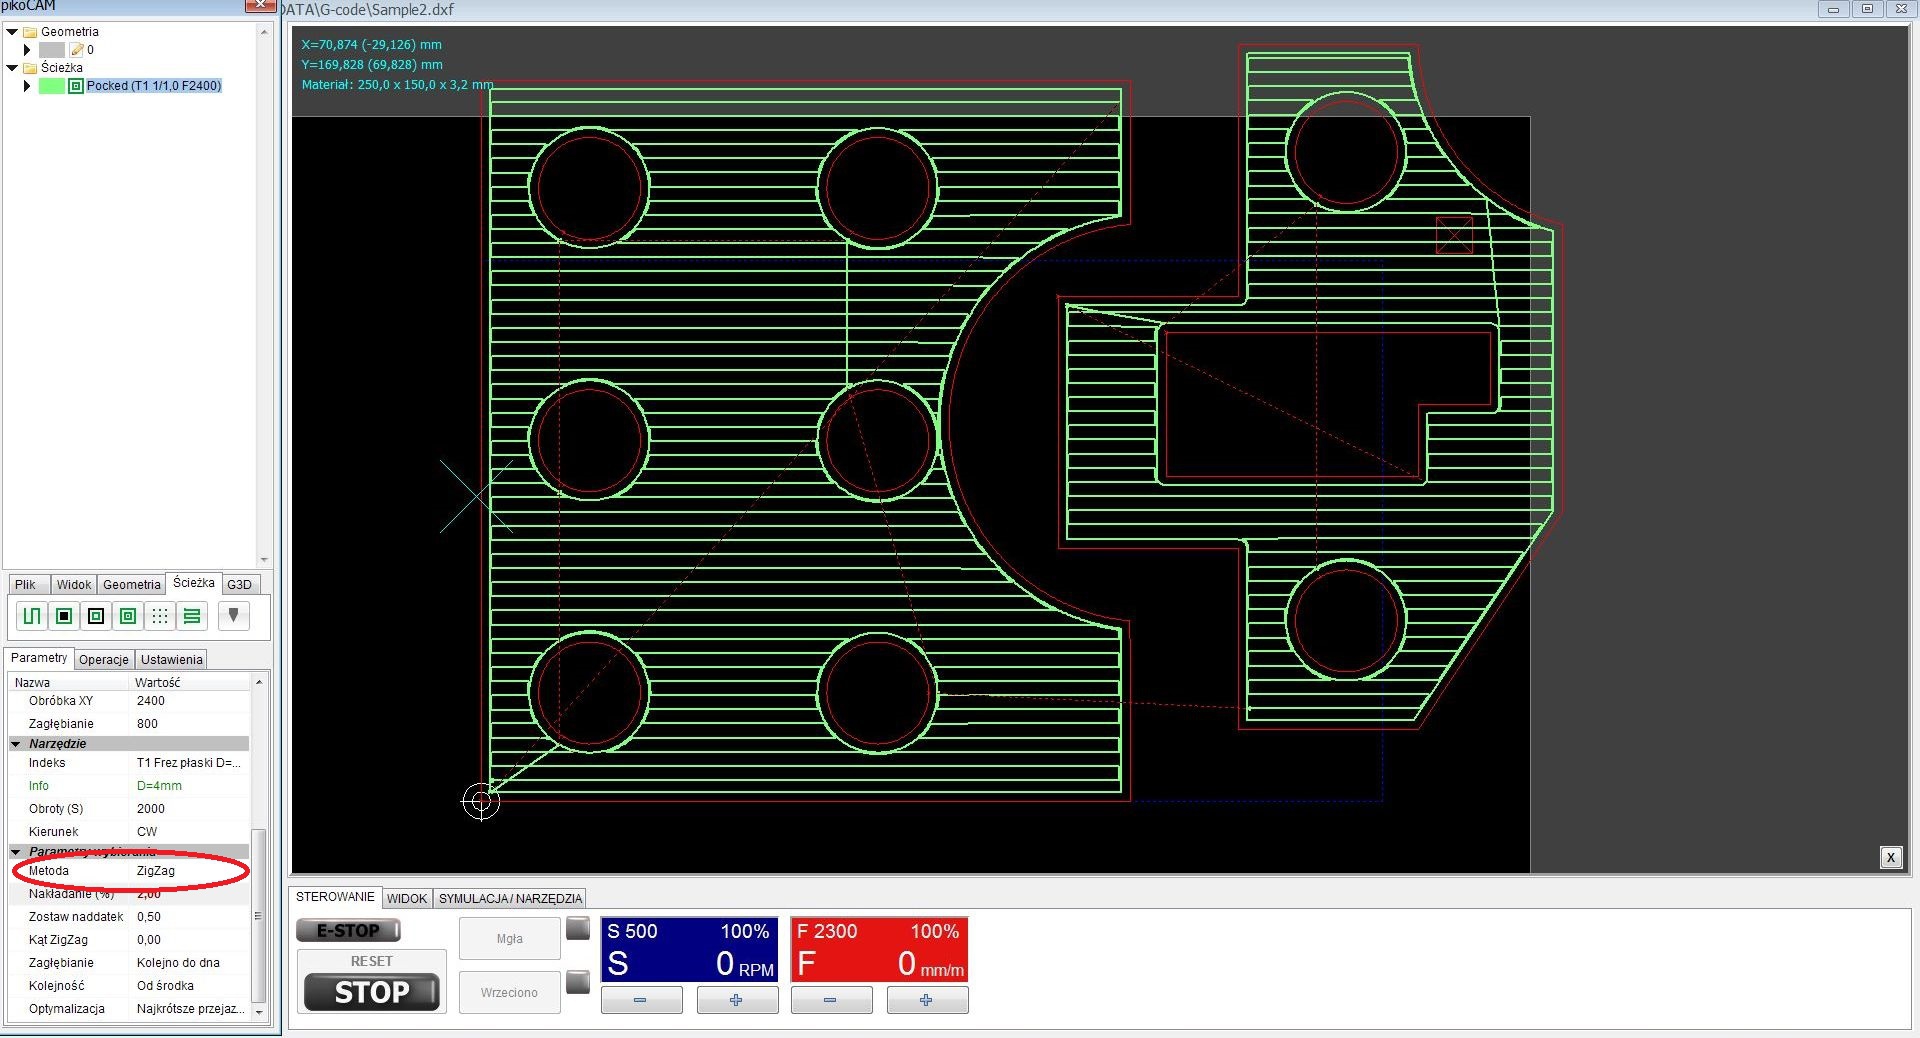
Task: Click the RESET button
Action: [x=371, y=961]
